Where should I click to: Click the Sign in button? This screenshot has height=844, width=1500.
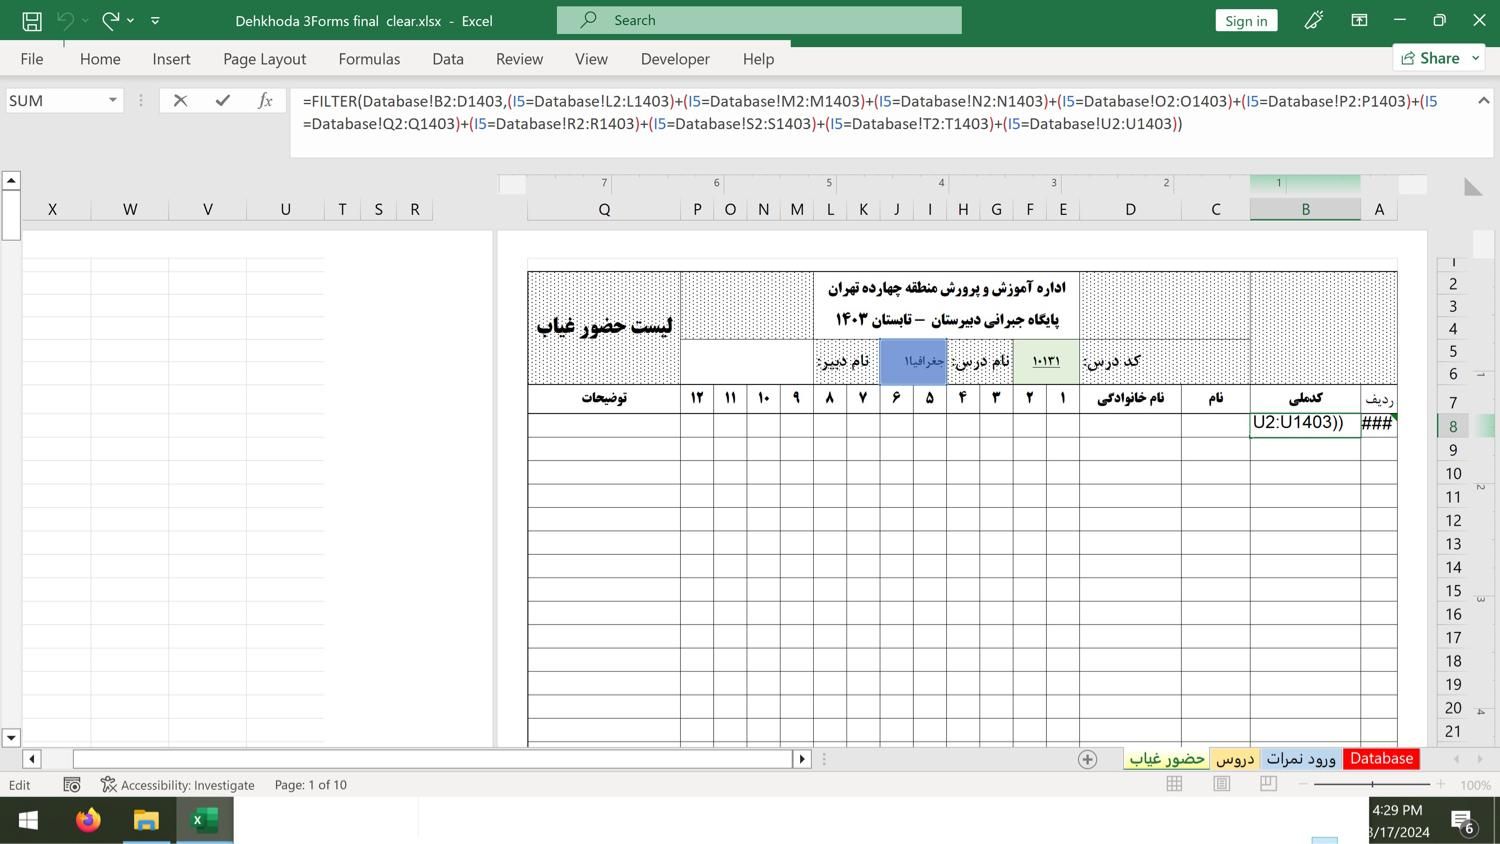[x=1246, y=20]
